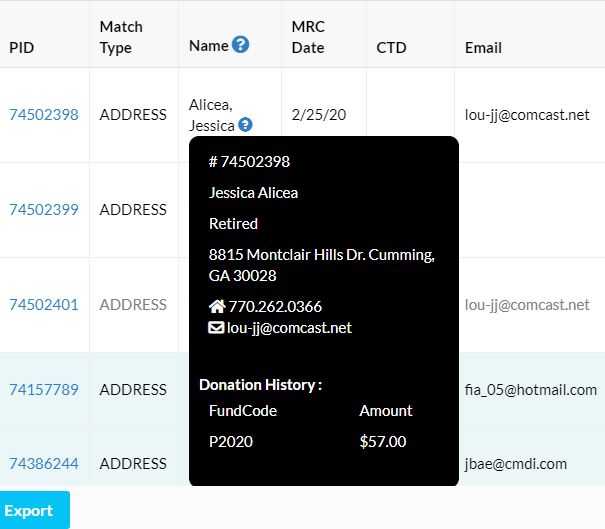Click the info icon next to Alicea, Jessica
Image resolution: width=605 pixels, height=529 pixels.
pyautogui.click(x=245, y=125)
